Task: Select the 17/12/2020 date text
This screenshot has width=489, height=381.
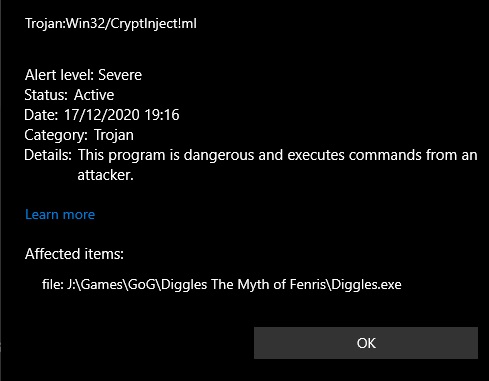Action: (x=102, y=115)
